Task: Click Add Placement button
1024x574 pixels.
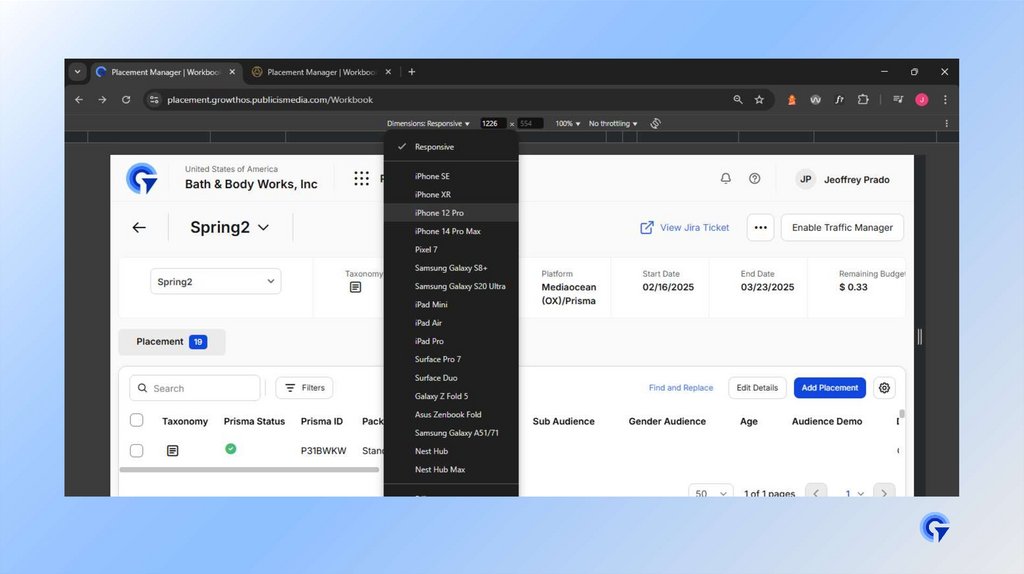Action: click(x=829, y=388)
